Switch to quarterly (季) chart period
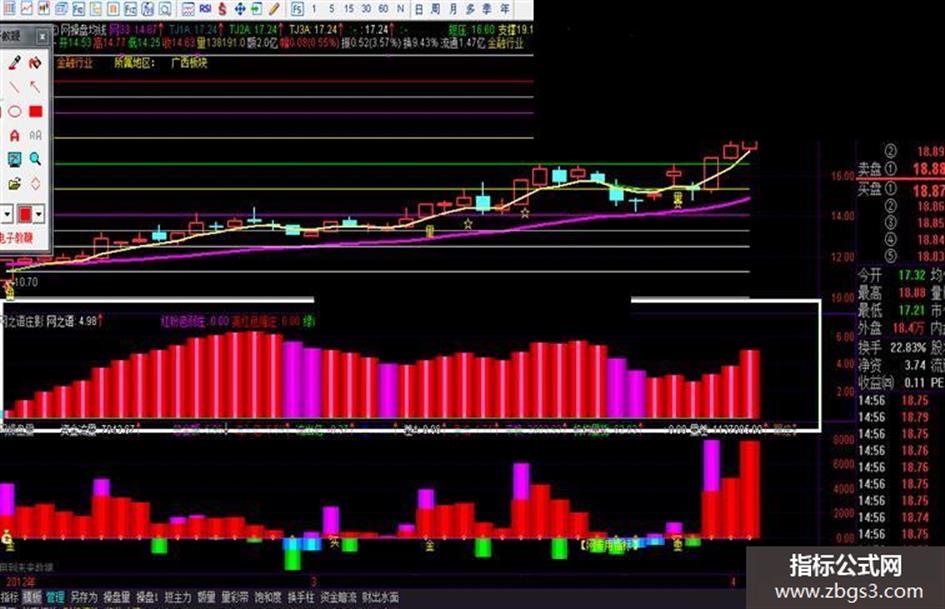Viewport: 945px width, 609px height. click(487, 8)
